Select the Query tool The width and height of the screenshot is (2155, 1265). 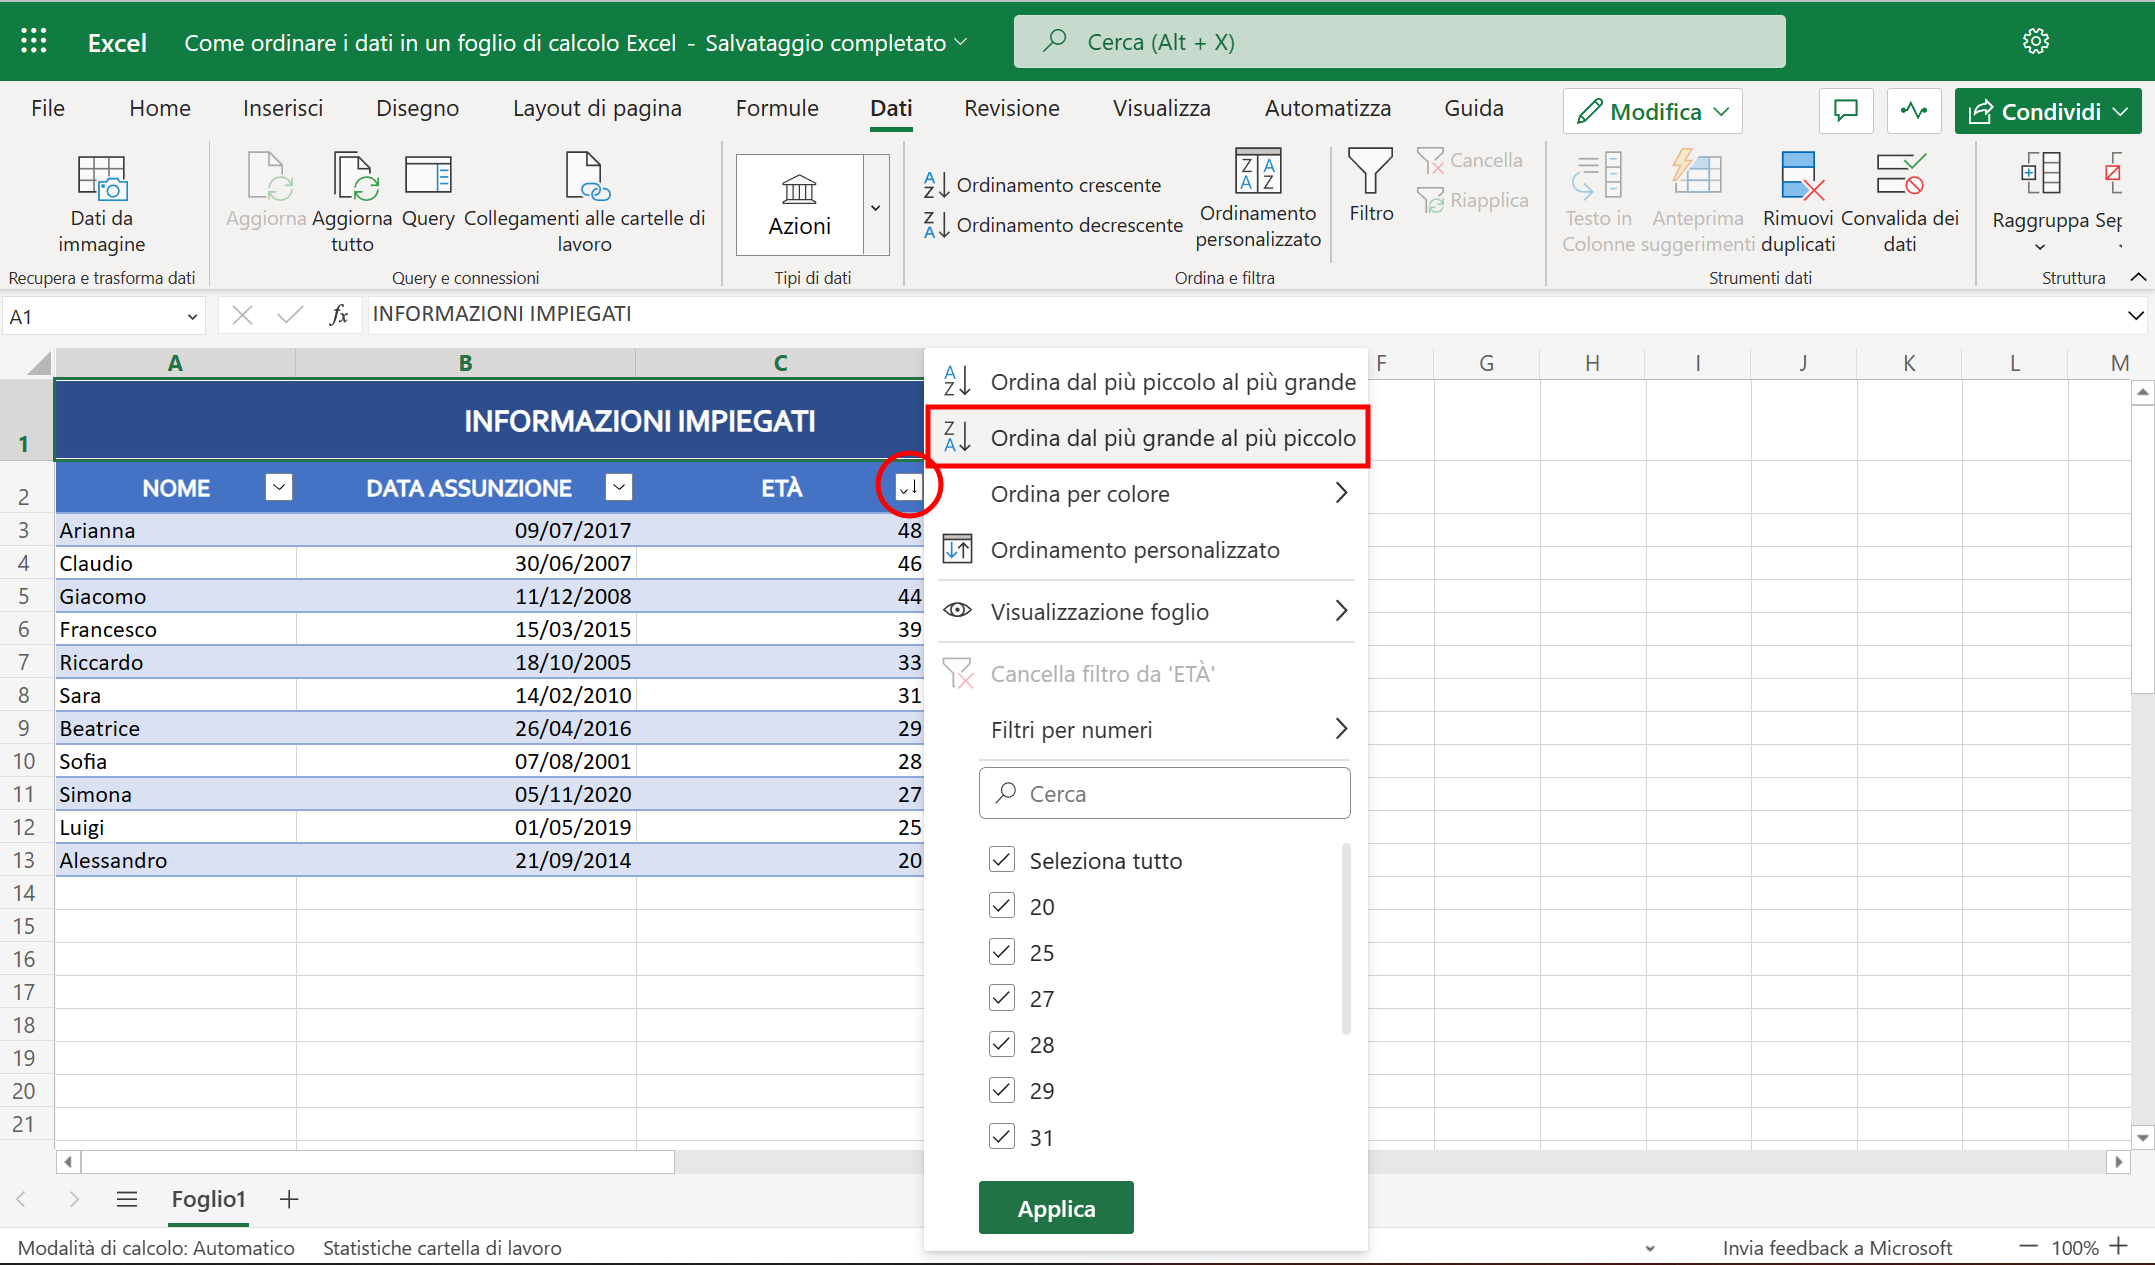[x=428, y=195]
